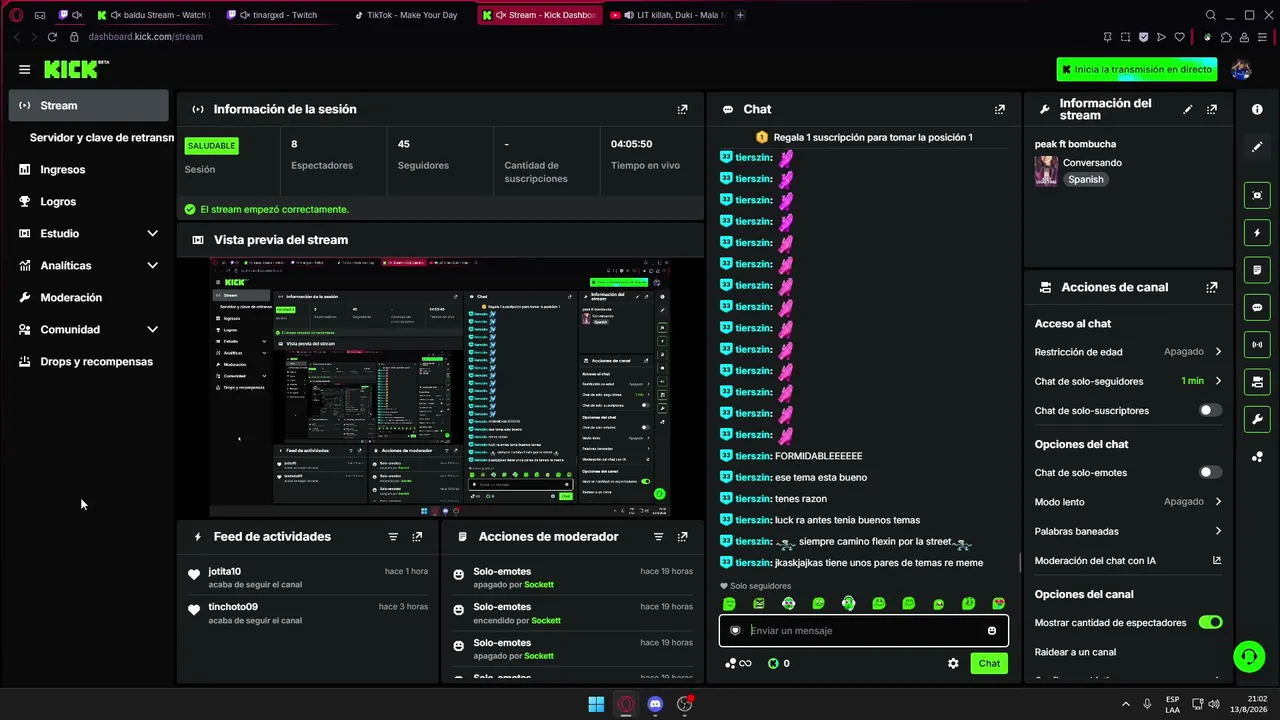This screenshot has width=1280, height=720.
Task: Click the chat identity badge icon
Action: tap(735, 631)
